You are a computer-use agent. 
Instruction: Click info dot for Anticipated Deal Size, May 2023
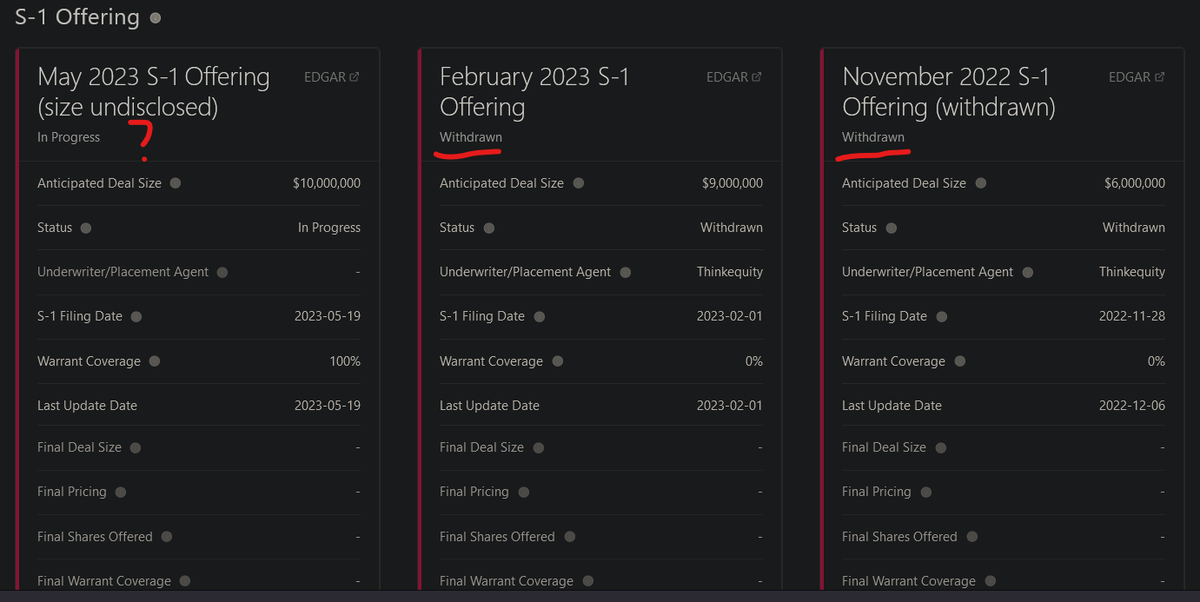[x=175, y=183]
